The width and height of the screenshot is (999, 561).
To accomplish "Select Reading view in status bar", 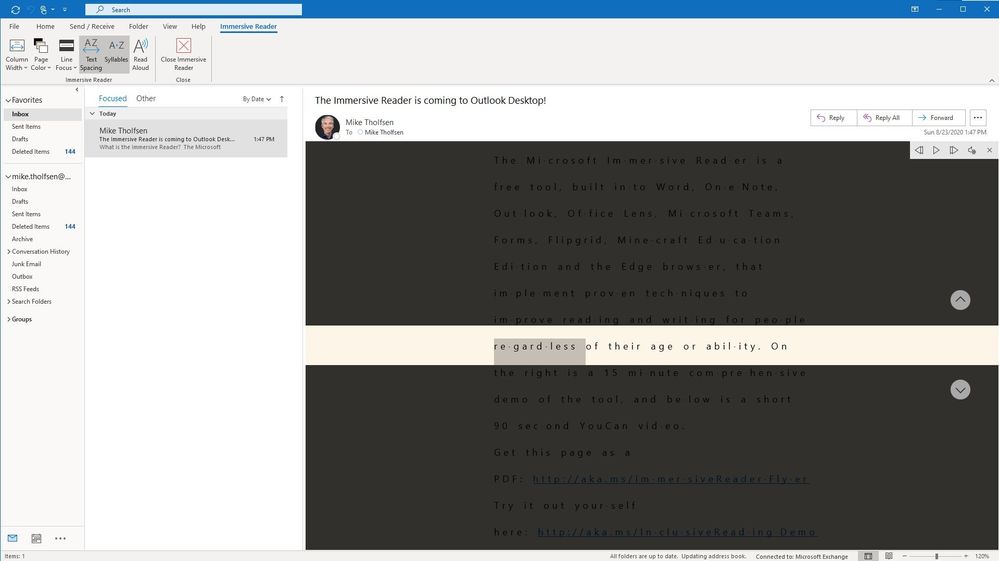I will 889,556.
